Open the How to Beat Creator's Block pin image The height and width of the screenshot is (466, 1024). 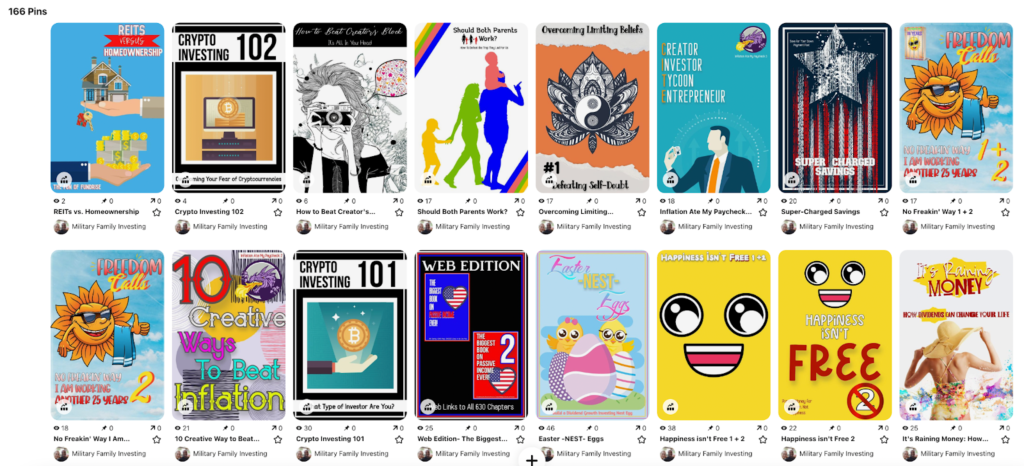tap(349, 108)
